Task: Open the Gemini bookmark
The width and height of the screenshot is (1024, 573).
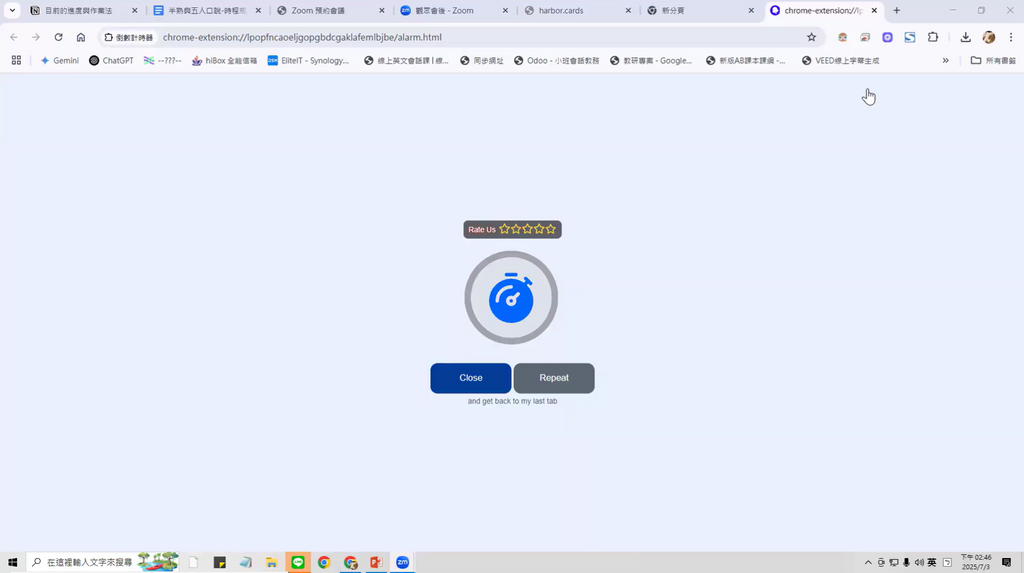Action: click(59, 60)
